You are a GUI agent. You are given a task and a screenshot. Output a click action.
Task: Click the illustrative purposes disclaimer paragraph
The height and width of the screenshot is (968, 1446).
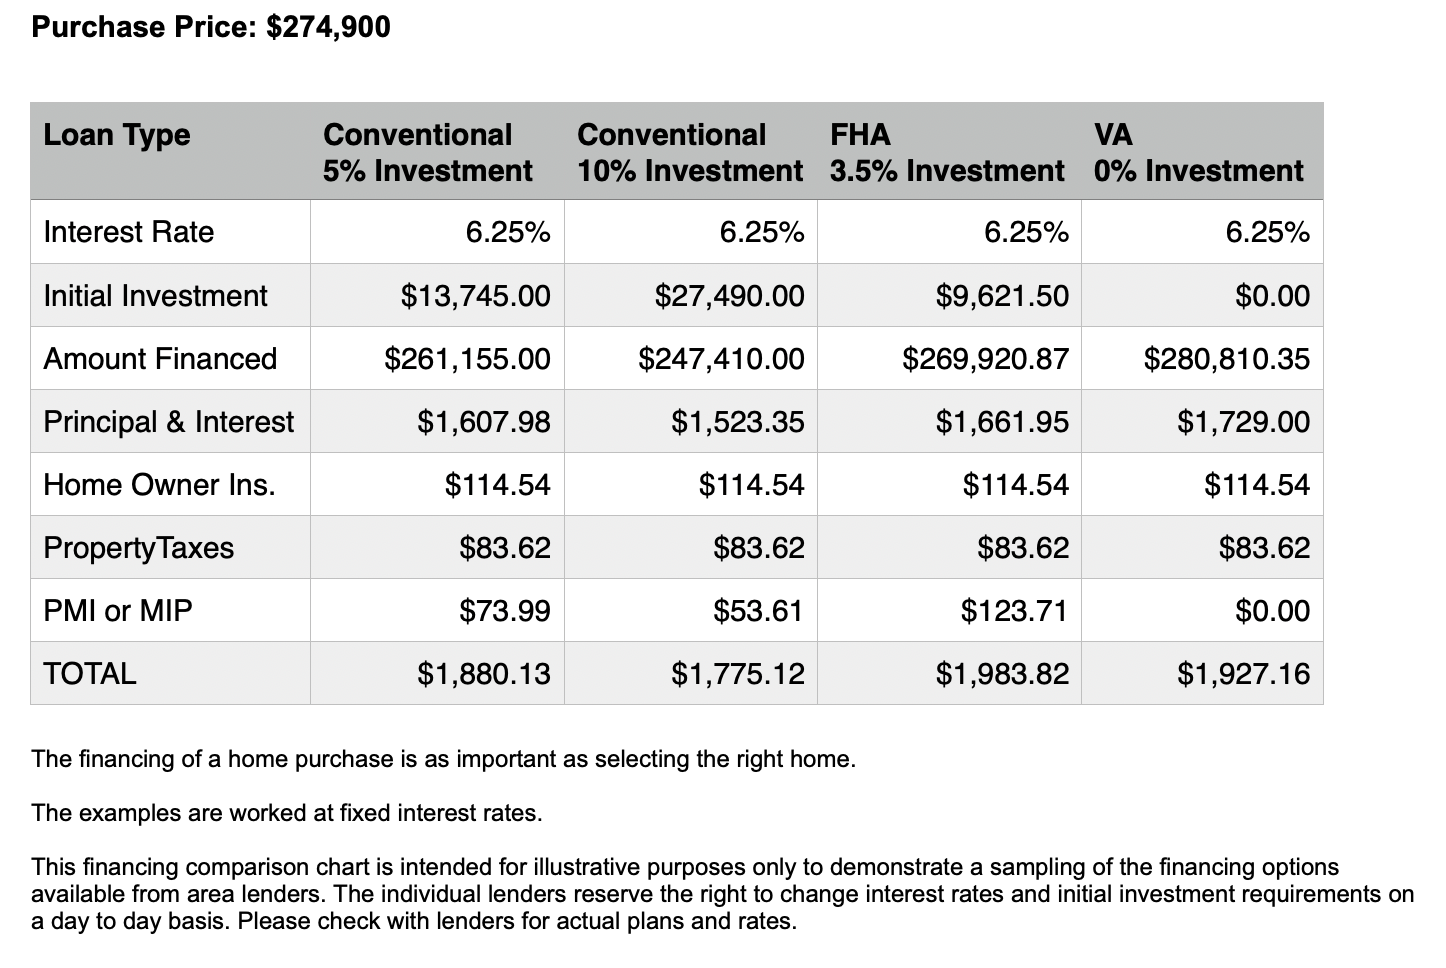[700, 894]
